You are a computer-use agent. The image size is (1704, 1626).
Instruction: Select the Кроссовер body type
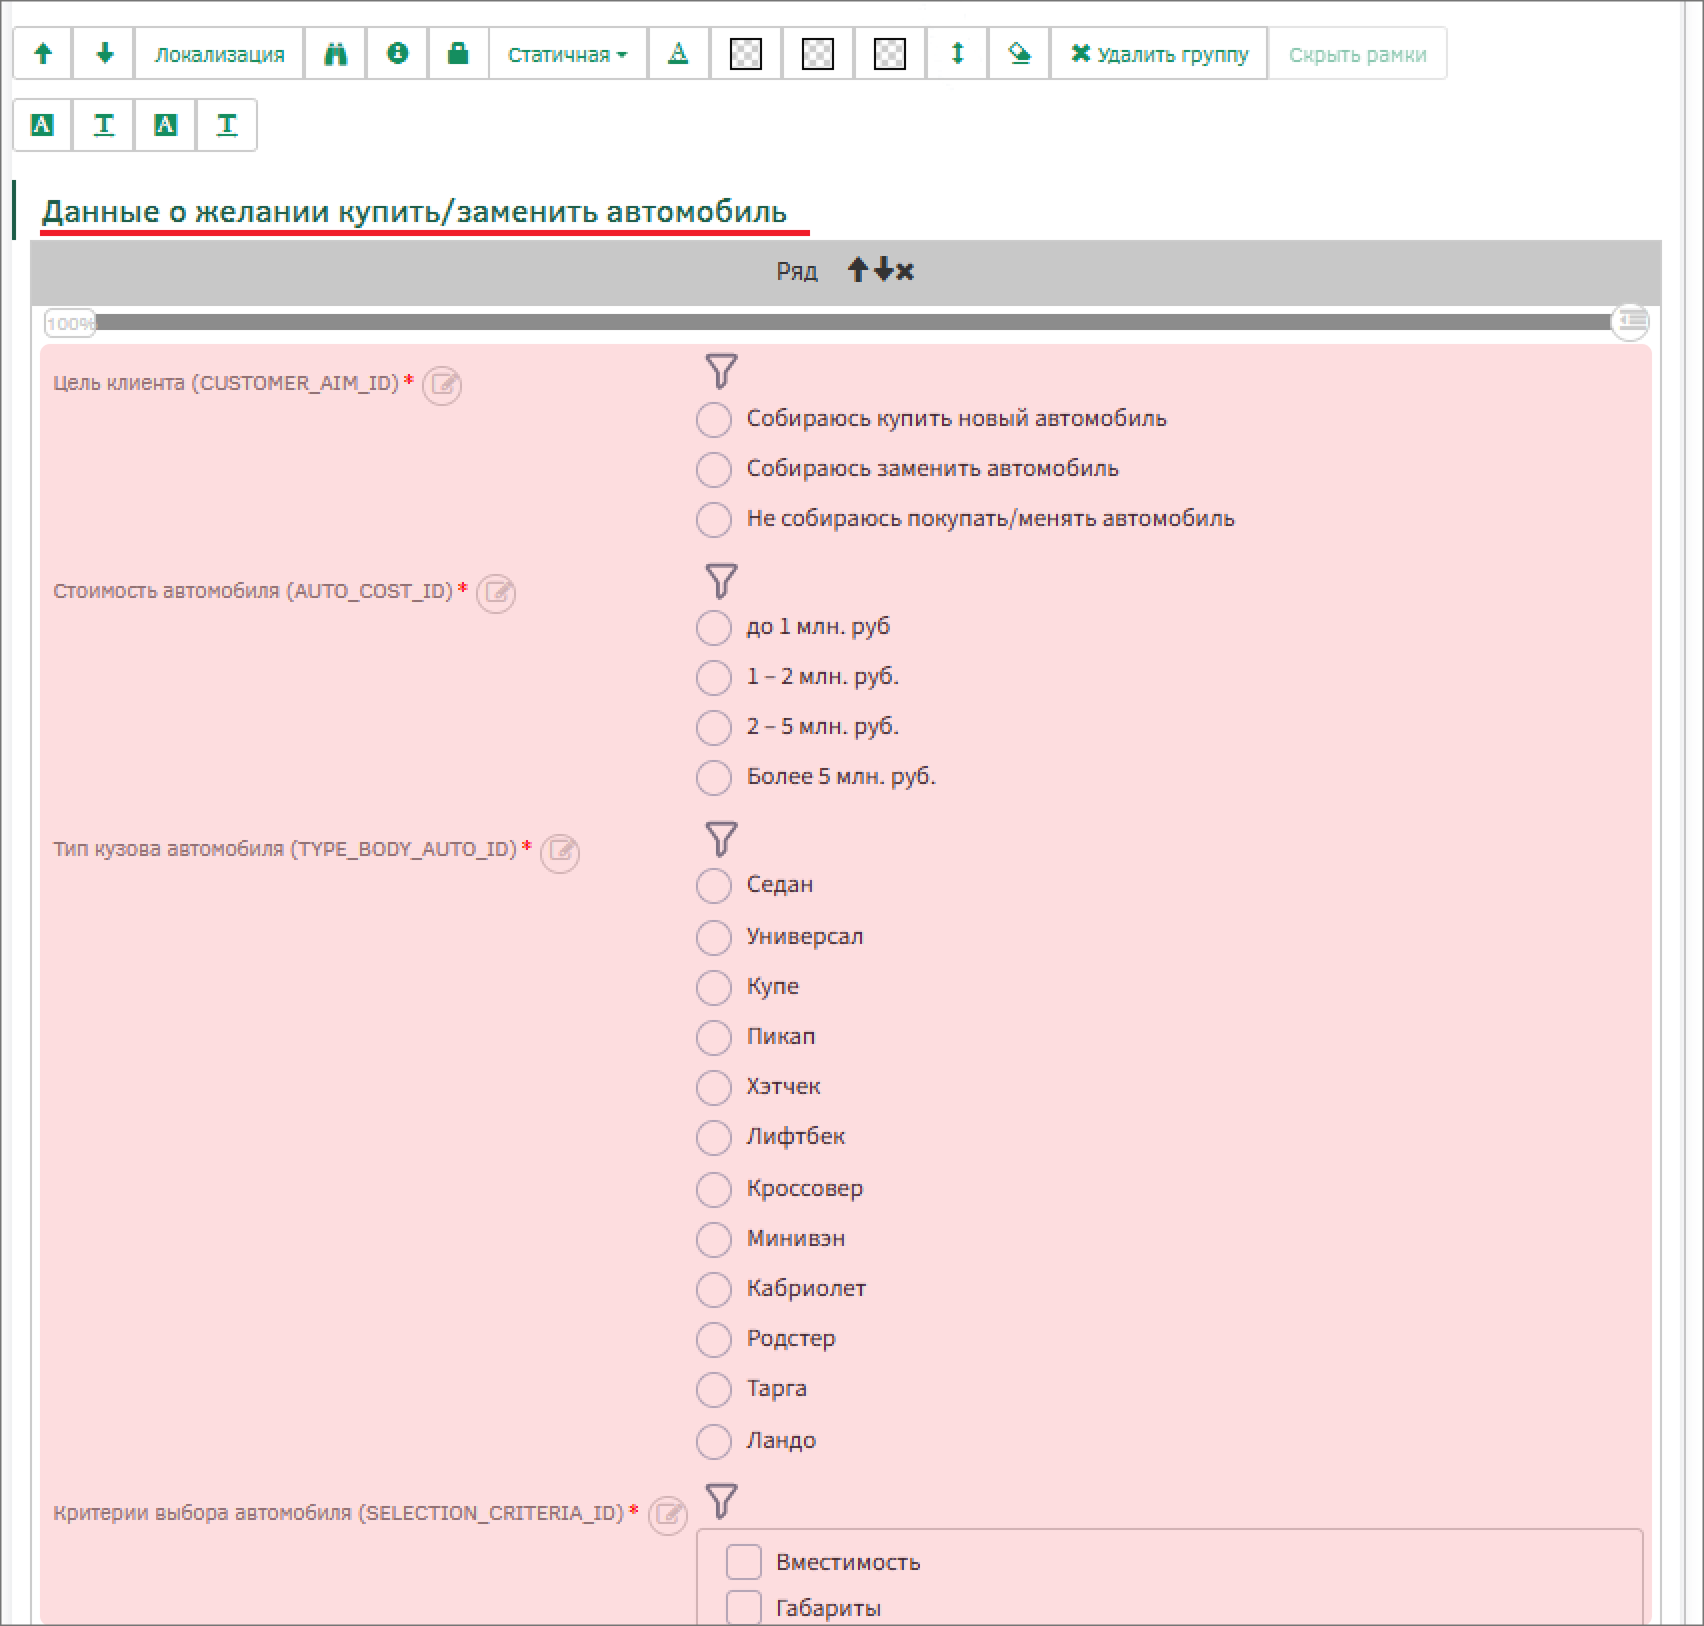714,1189
